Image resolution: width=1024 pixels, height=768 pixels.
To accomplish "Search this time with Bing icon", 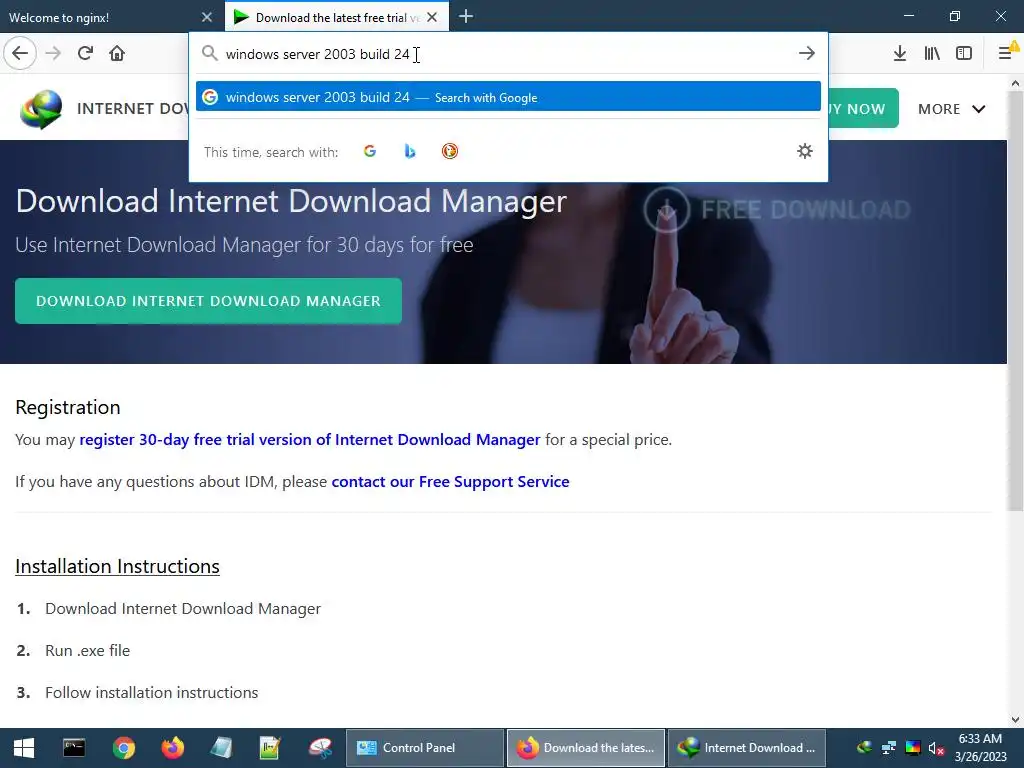I will [409, 152].
